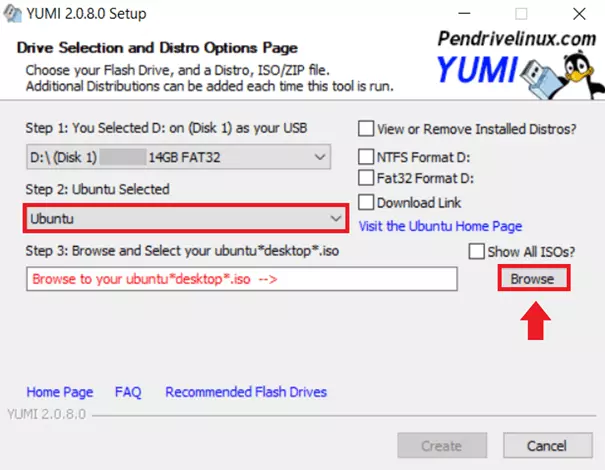The image size is (605, 470).
Task: Click the red arrow pointing to Browse
Action: coord(532,323)
